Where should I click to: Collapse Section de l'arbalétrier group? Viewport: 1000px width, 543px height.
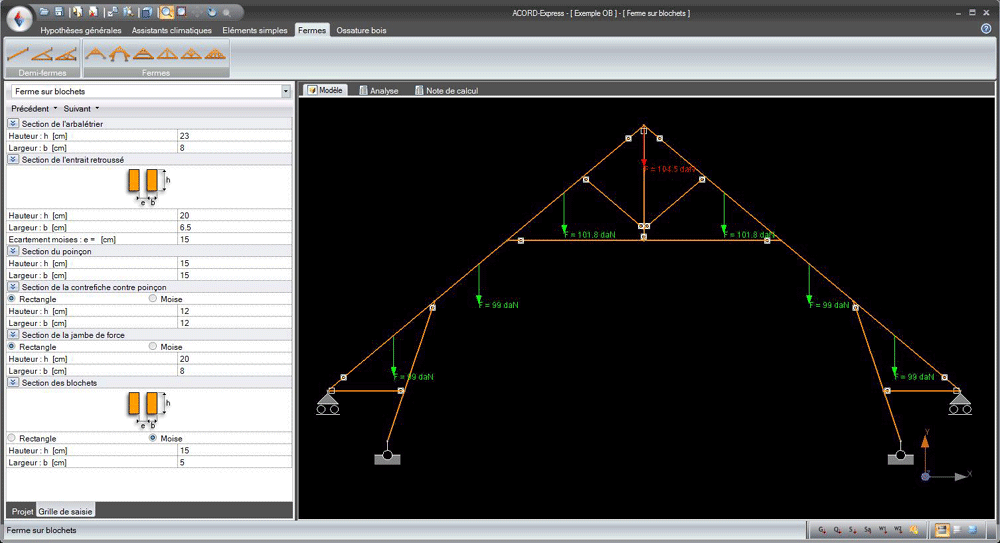click(13, 123)
